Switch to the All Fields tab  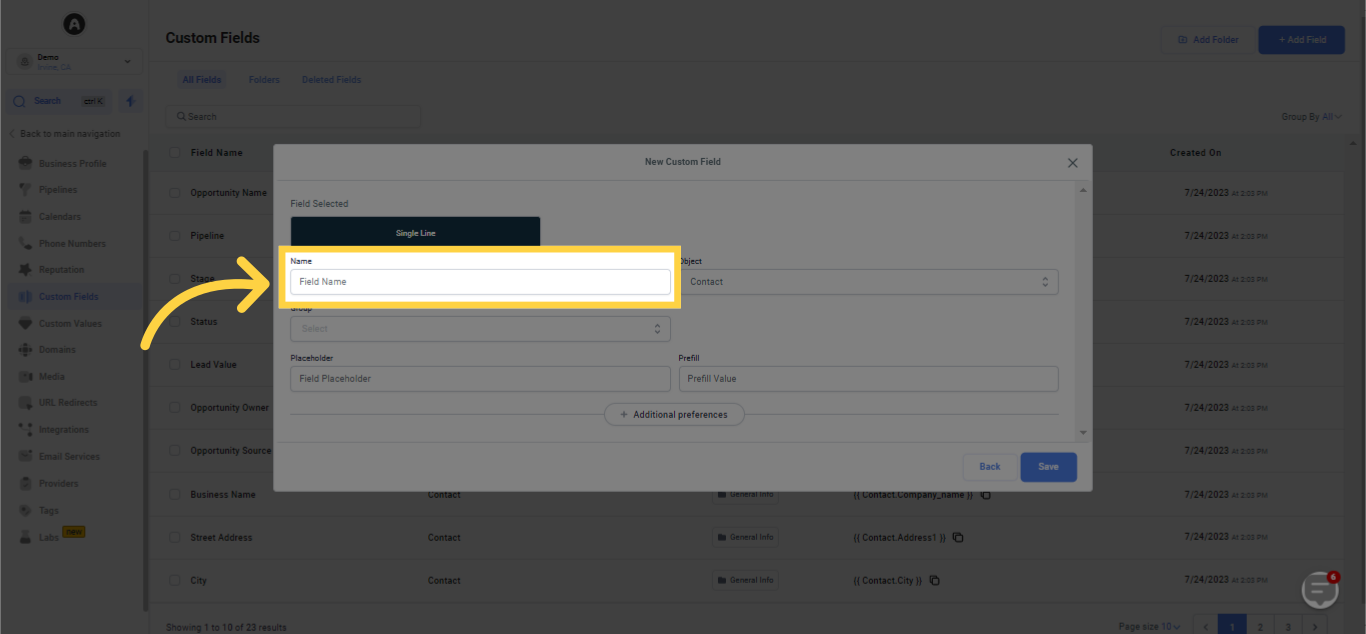202,80
